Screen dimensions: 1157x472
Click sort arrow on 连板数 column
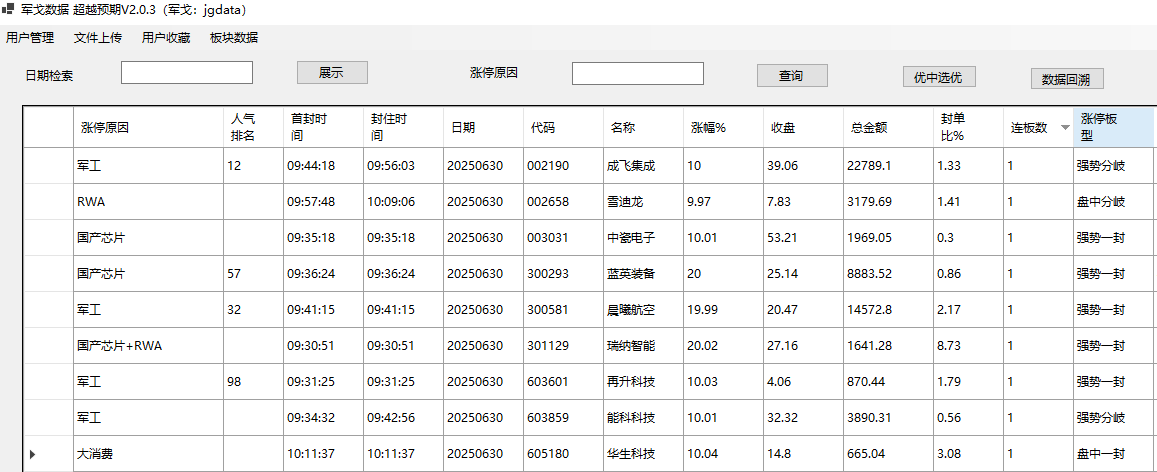point(1064,128)
